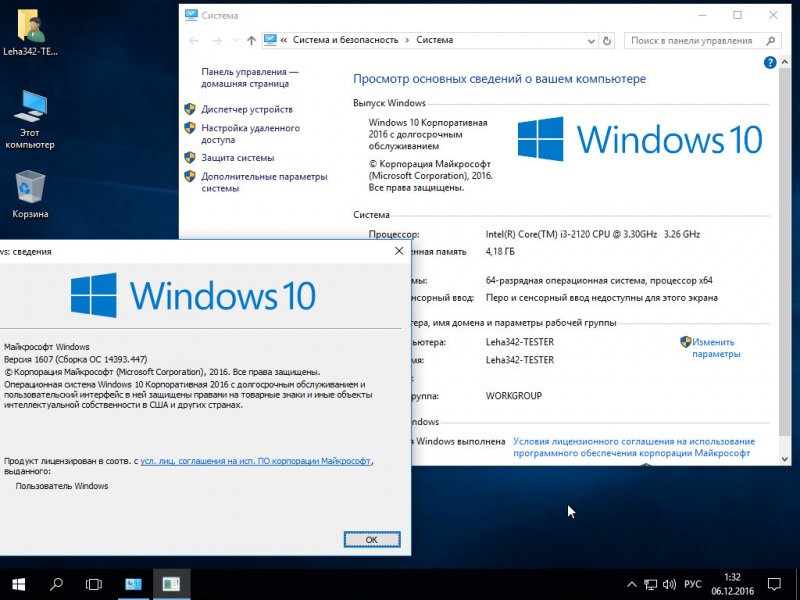This screenshot has width=800, height=600.
Task: Open taskbar search magnifier
Action: pyautogui.click(x=56, y=584)
